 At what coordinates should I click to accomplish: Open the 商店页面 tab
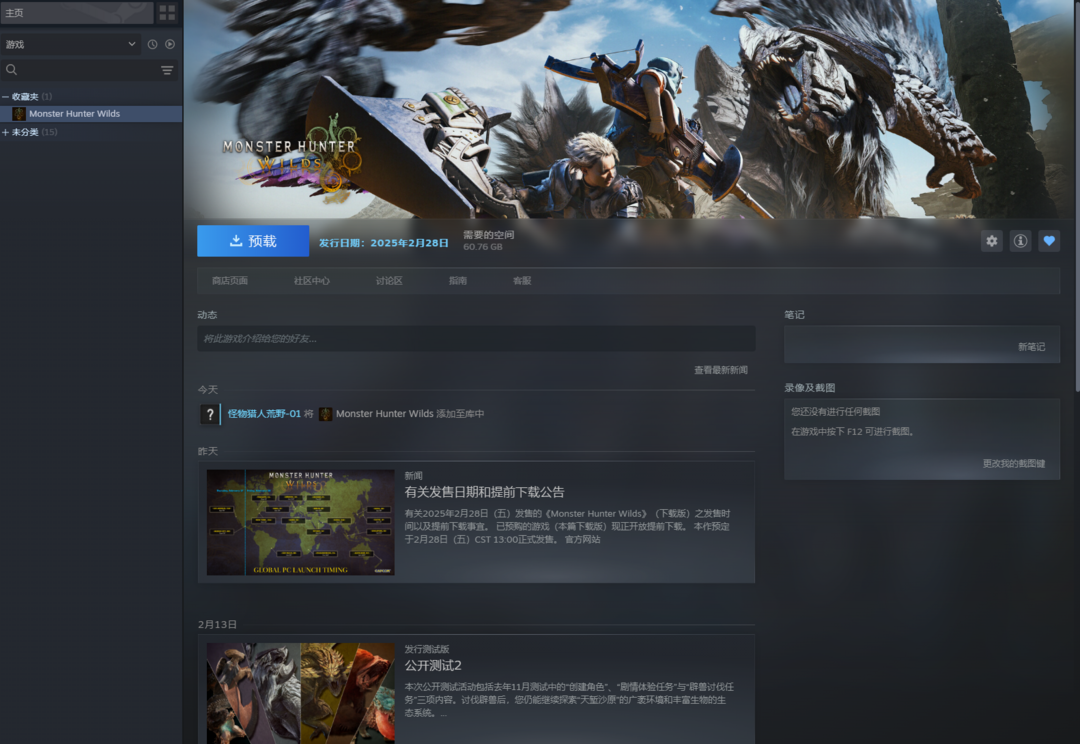pyautogui.click(x=230, y=281)
